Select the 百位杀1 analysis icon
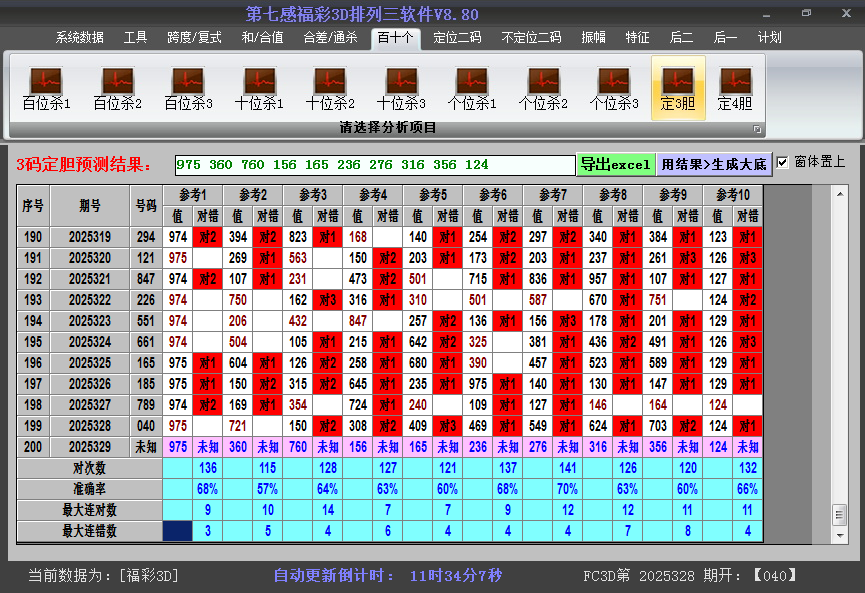The height and width of the screenshot is (593, 865). pos(44,85)
